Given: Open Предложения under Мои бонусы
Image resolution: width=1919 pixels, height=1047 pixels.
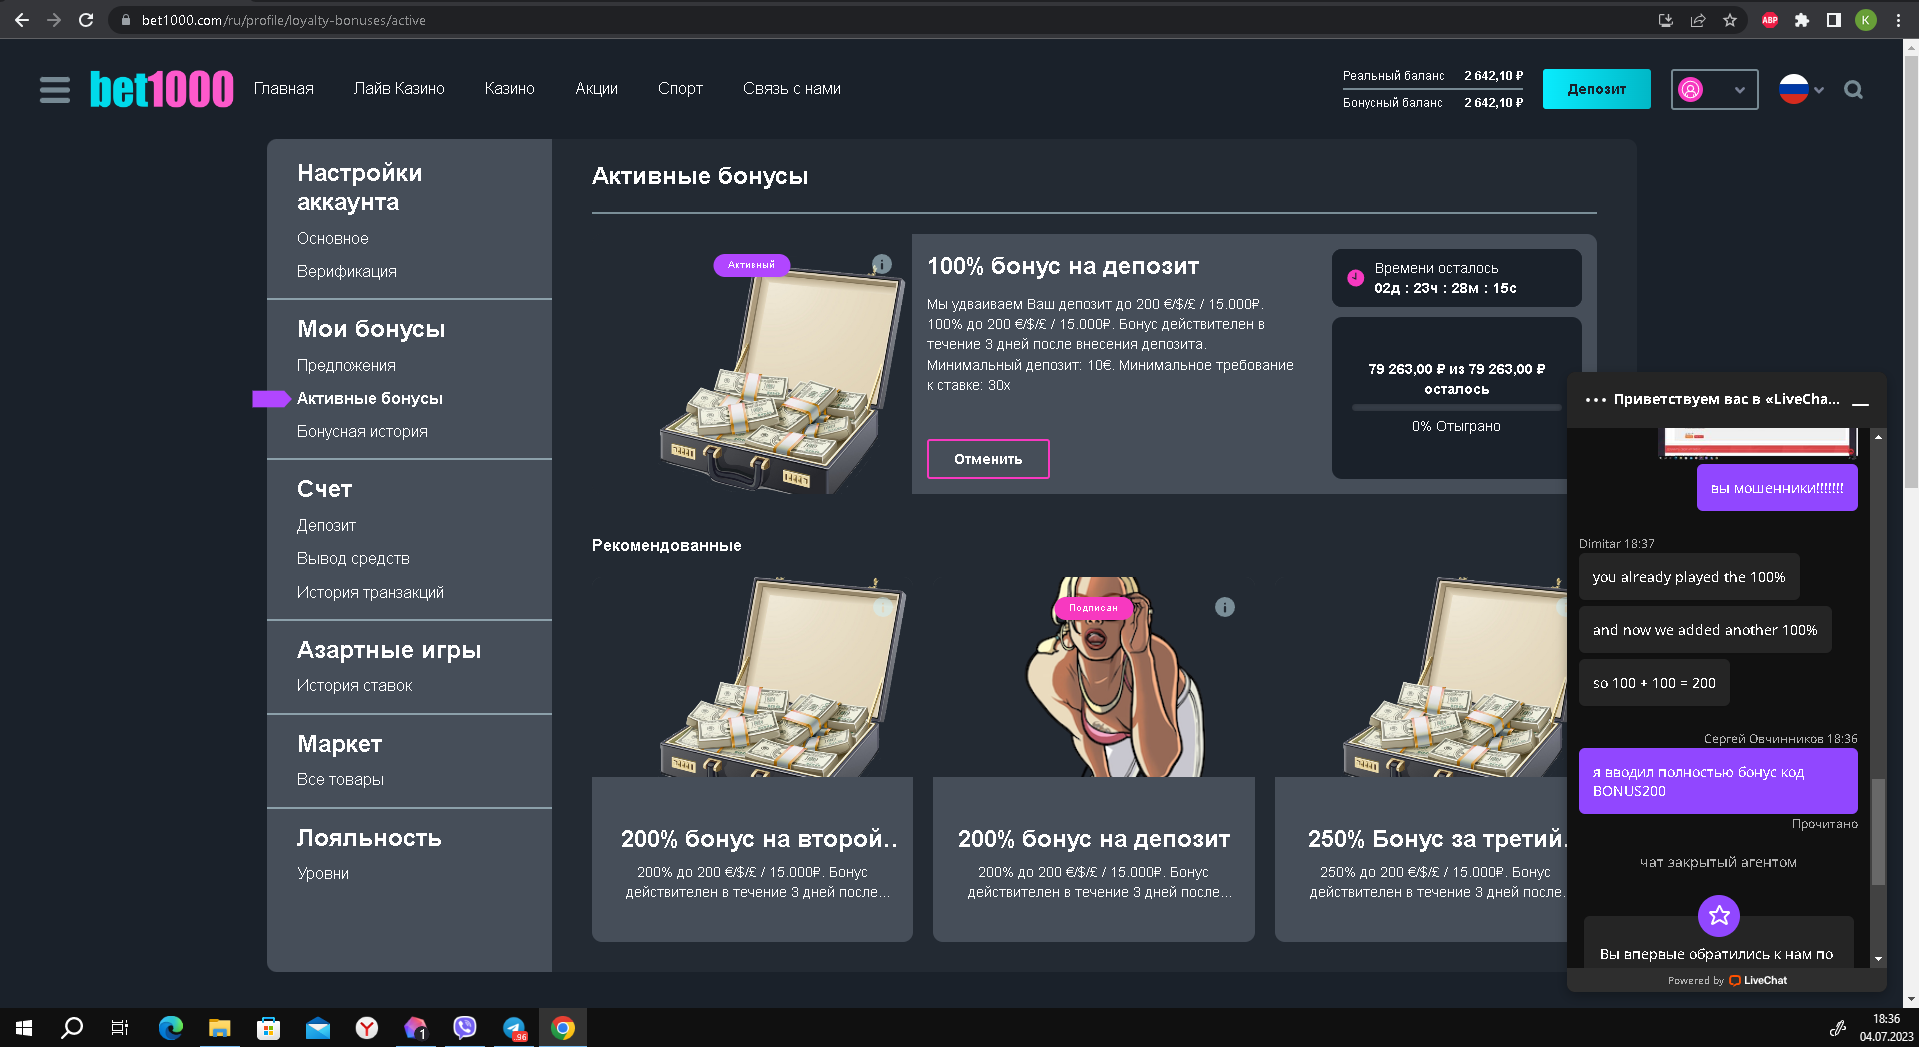Looking at the screenshot, I should [346, 366].
